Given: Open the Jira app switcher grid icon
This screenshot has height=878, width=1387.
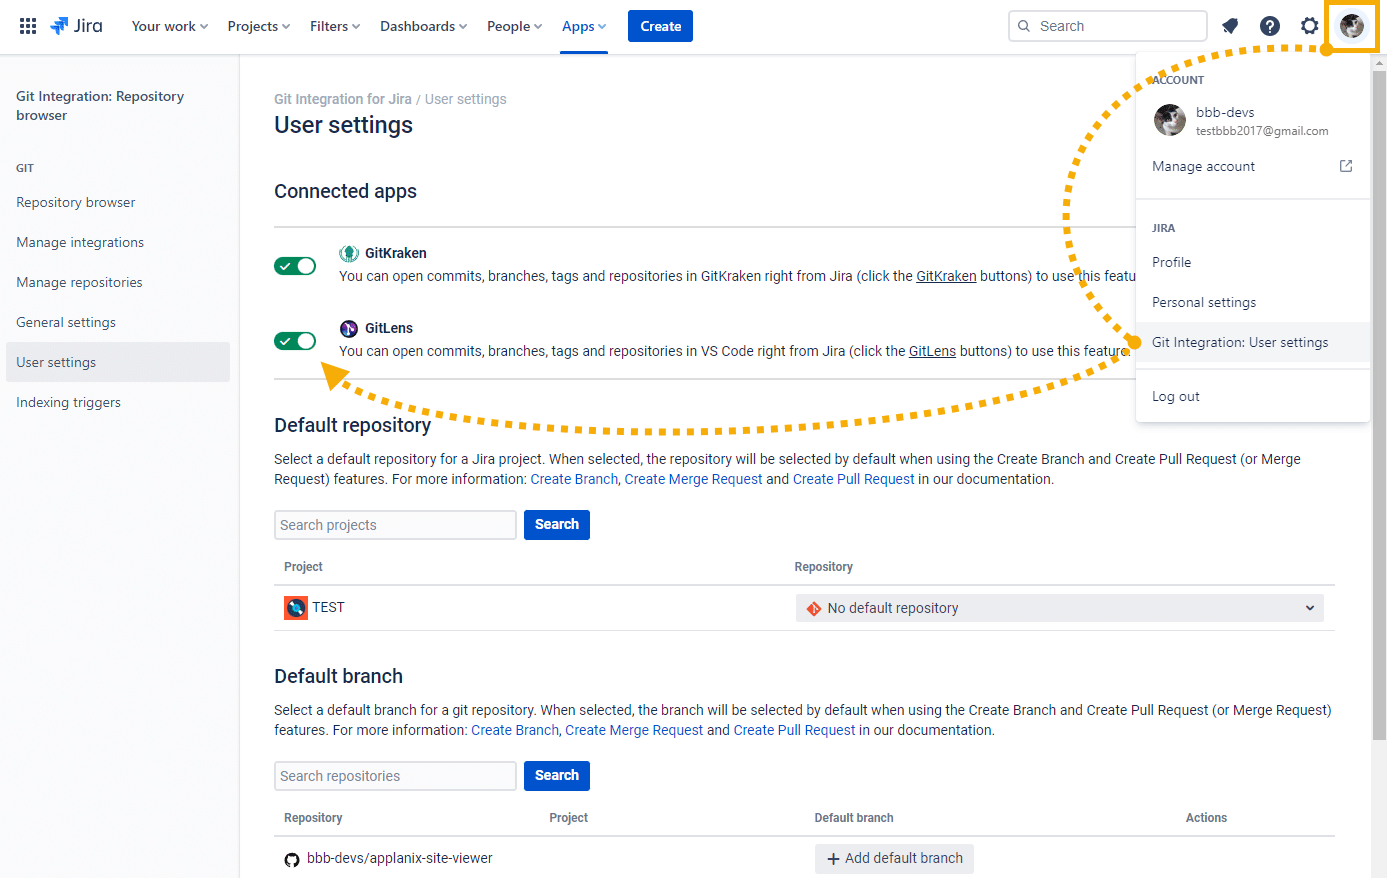Looking at the screenshot, I should coord(27,25).
